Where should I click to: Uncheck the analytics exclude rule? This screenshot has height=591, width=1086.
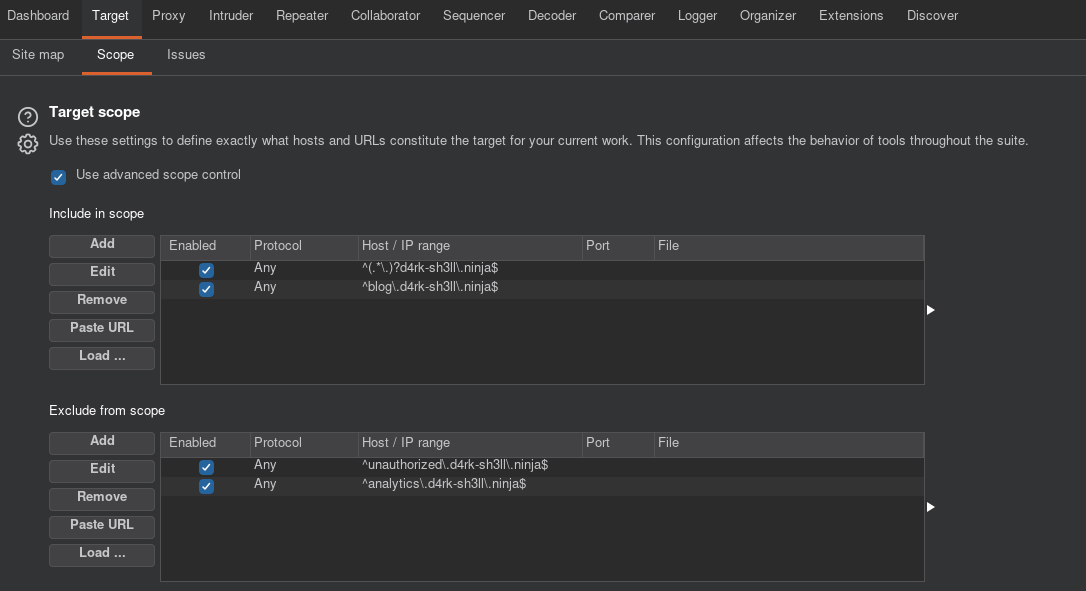(206, 486)
